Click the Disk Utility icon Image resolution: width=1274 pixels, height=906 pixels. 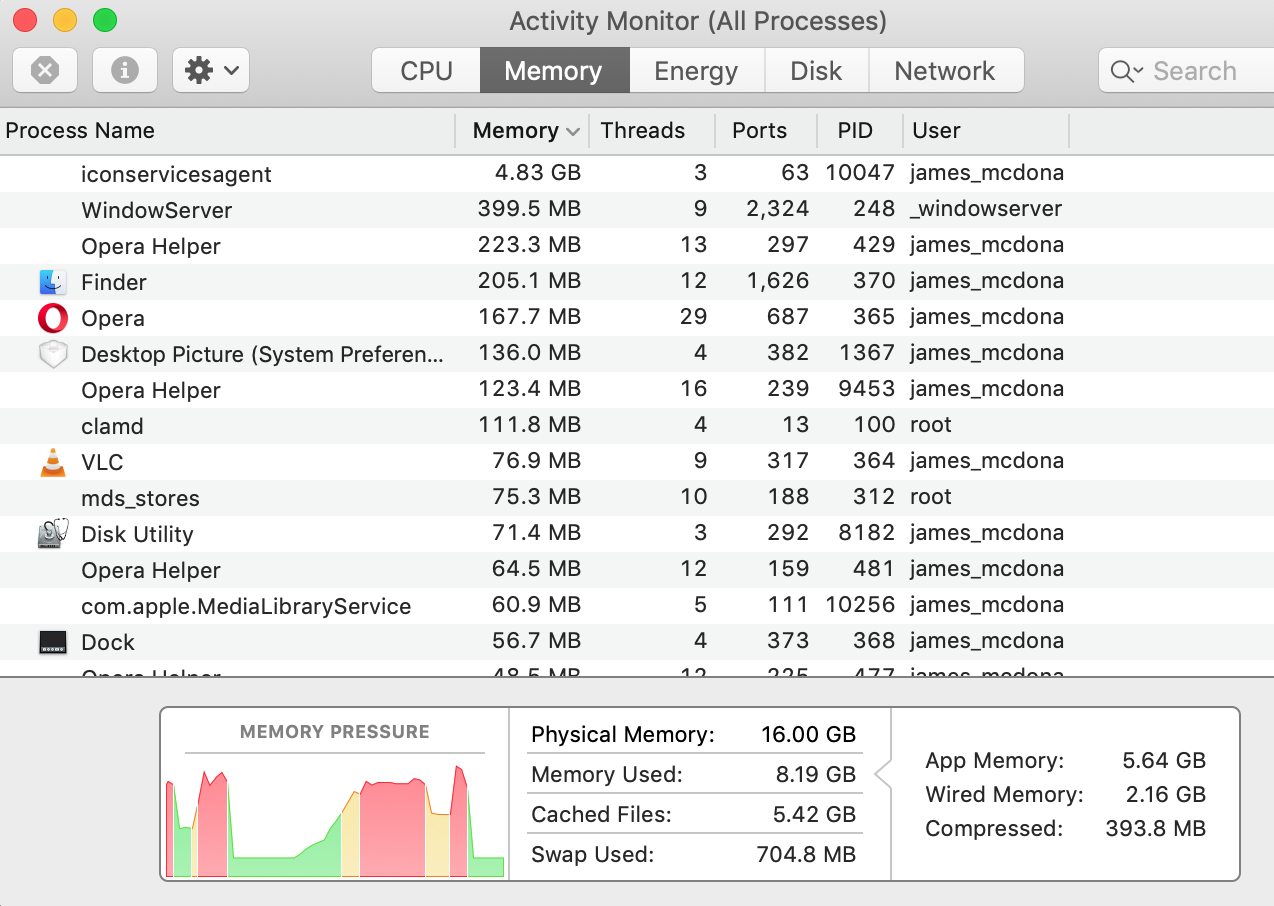[x=52, y=534]
